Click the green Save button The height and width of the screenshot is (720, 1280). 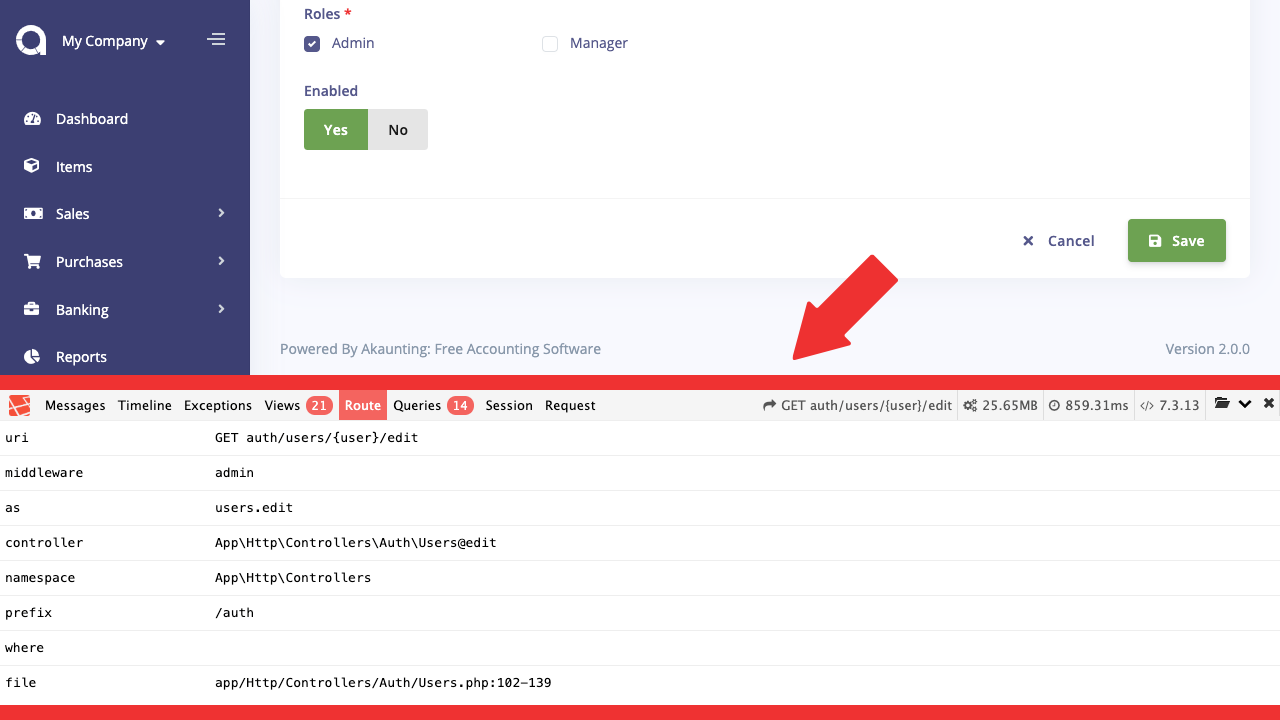(x=1177, y=241)
